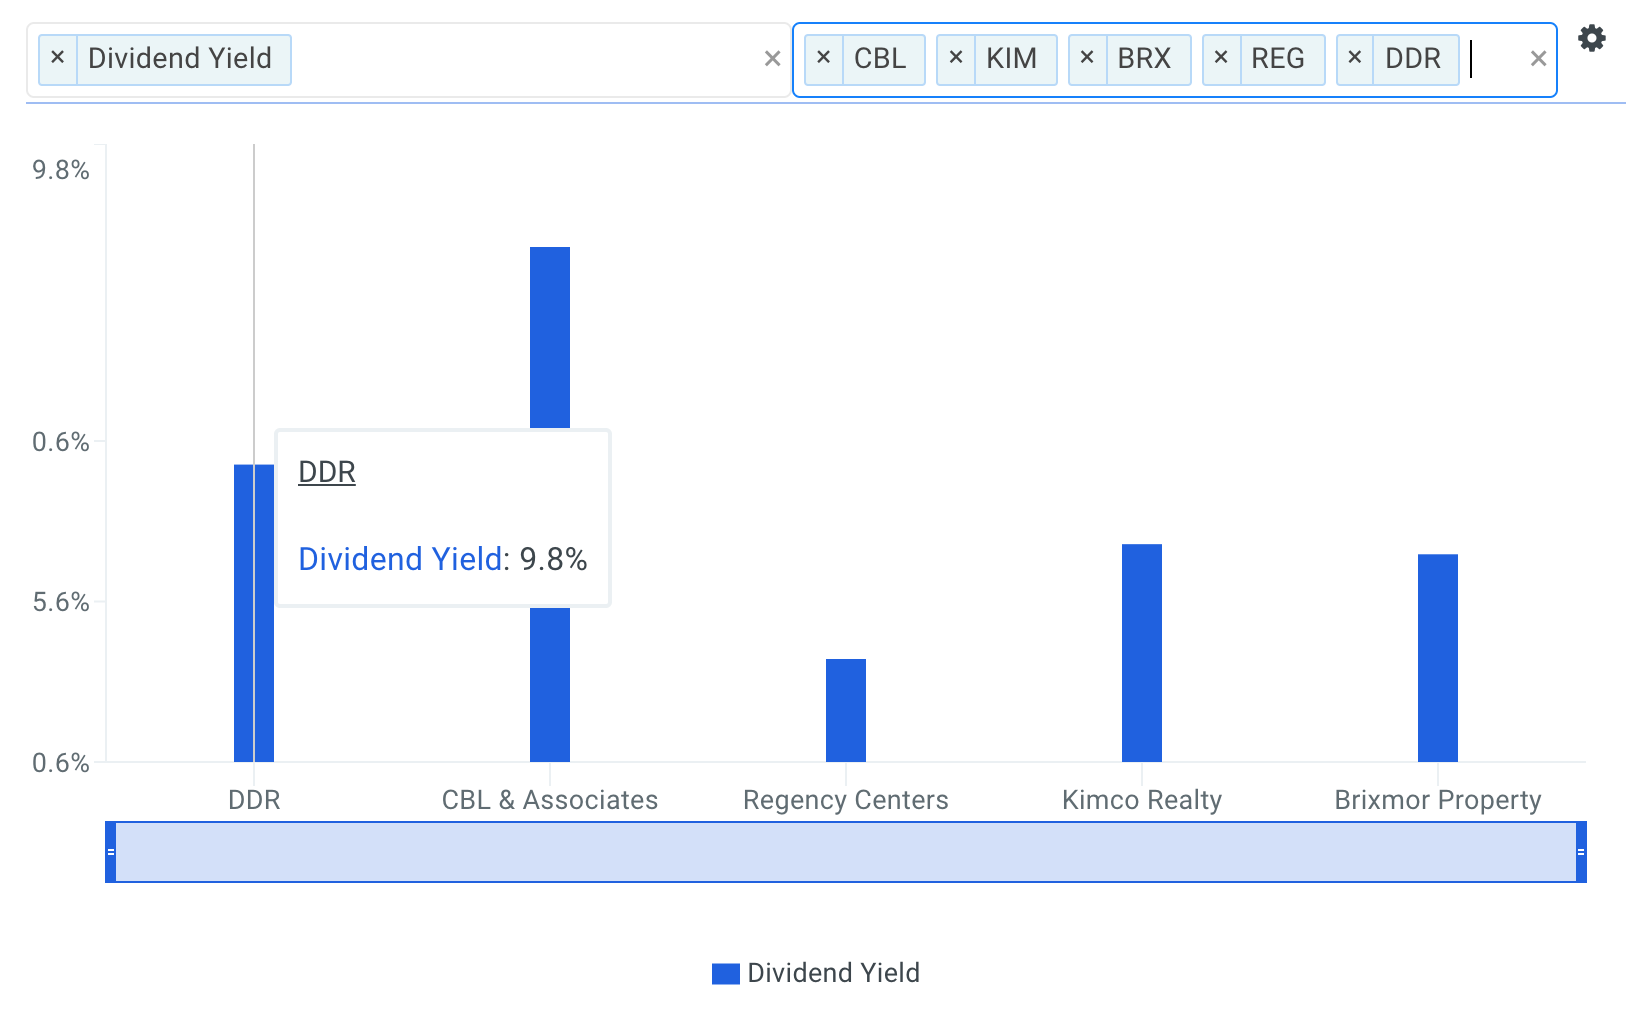Select the REG ticker tag label
This screenshot has height=1022, width=1650.
(x=1278, y=59)
